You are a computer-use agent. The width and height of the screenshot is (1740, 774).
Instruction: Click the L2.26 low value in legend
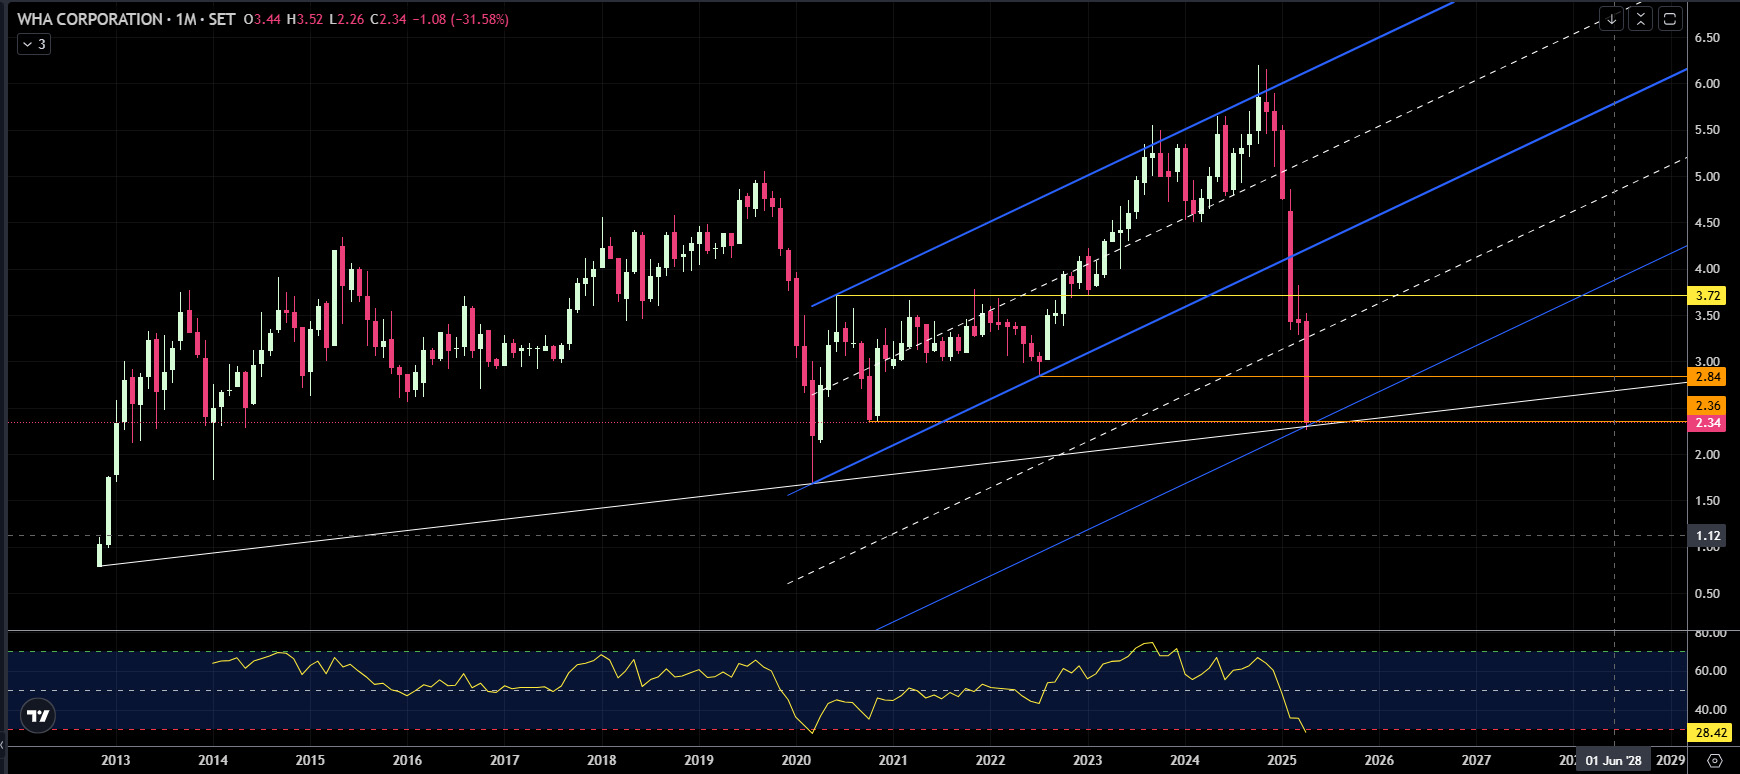347,19
